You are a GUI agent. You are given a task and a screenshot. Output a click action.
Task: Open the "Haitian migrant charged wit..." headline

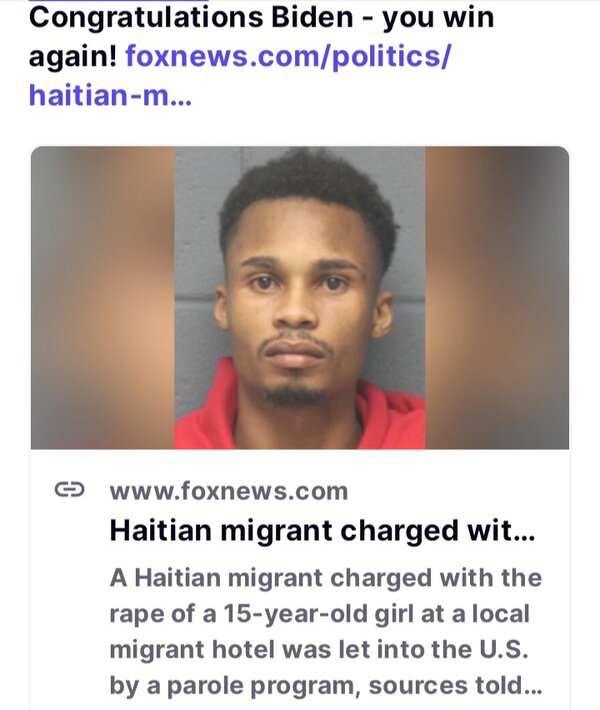coord(322,530)
